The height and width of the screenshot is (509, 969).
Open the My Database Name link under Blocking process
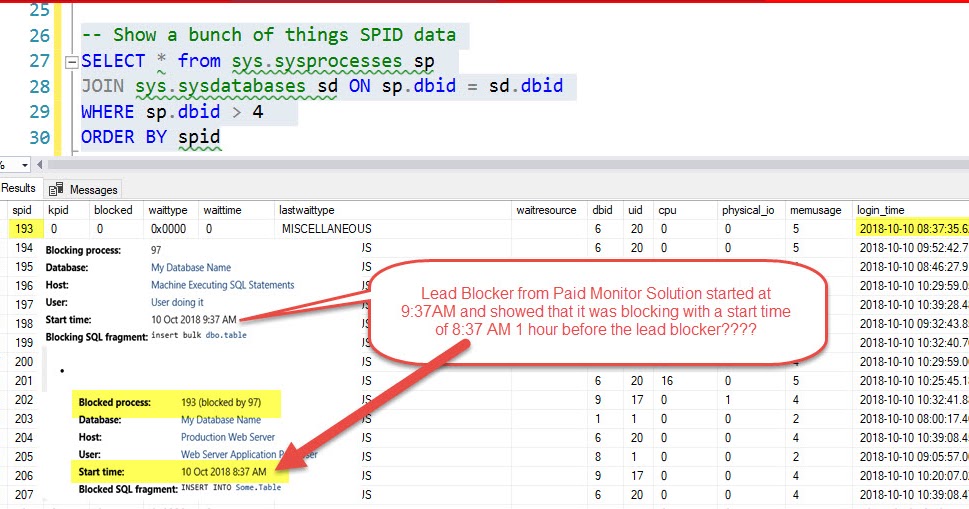191,267
